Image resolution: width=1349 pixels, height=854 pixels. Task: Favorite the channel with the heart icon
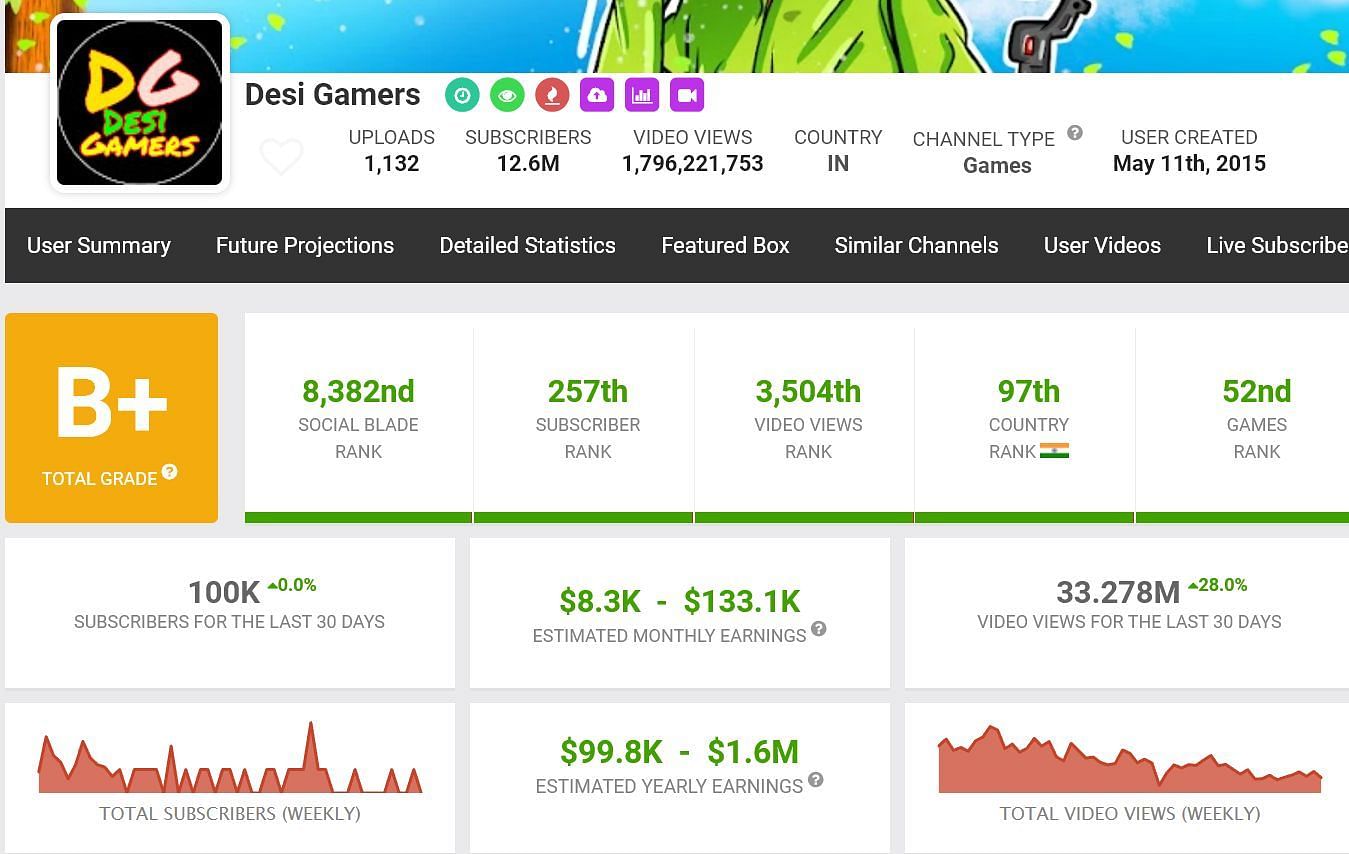tap(281, 156)
